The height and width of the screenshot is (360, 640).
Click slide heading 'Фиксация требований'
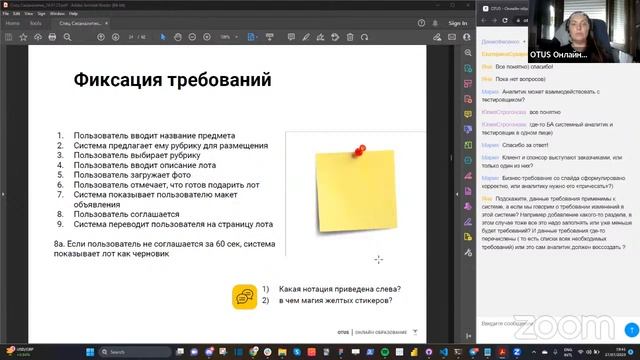172,80
